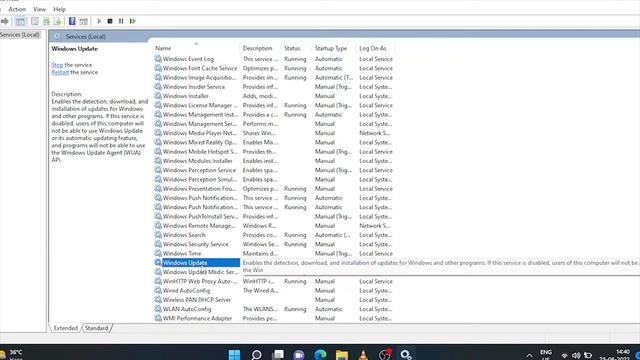Click the Windows Event Log gear icon

(x=158, y=59)
